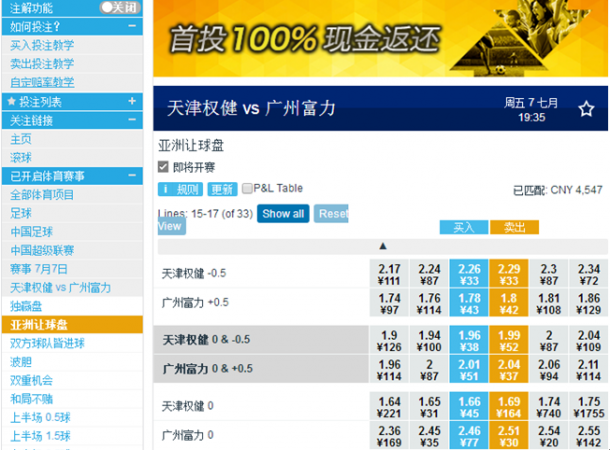610x450 pixels.
Task: Open the 规则 info button
Action: 181,189
